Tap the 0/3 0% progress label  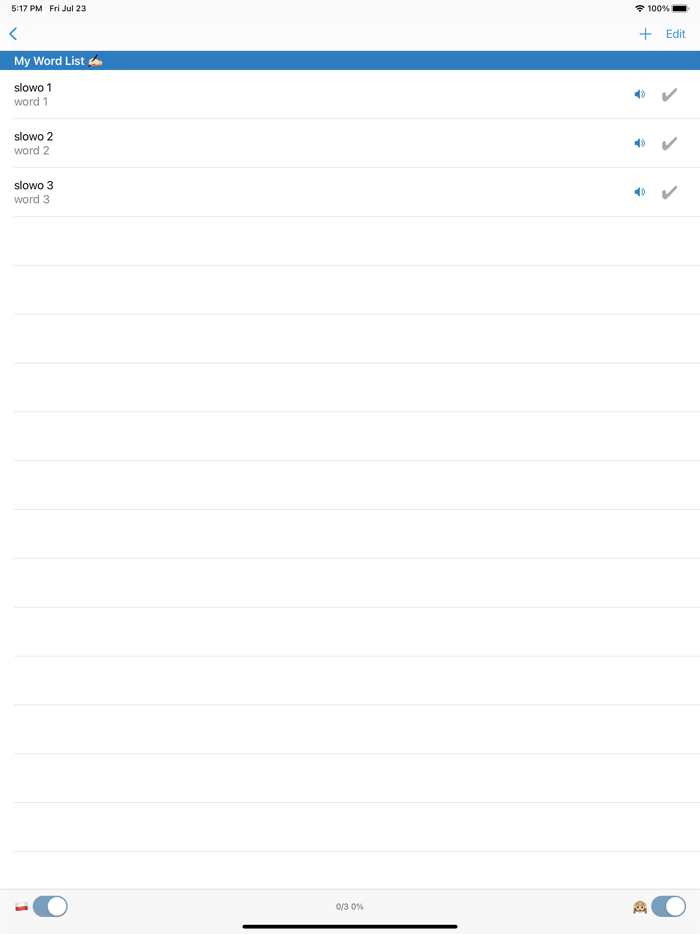tap(350, 907)
